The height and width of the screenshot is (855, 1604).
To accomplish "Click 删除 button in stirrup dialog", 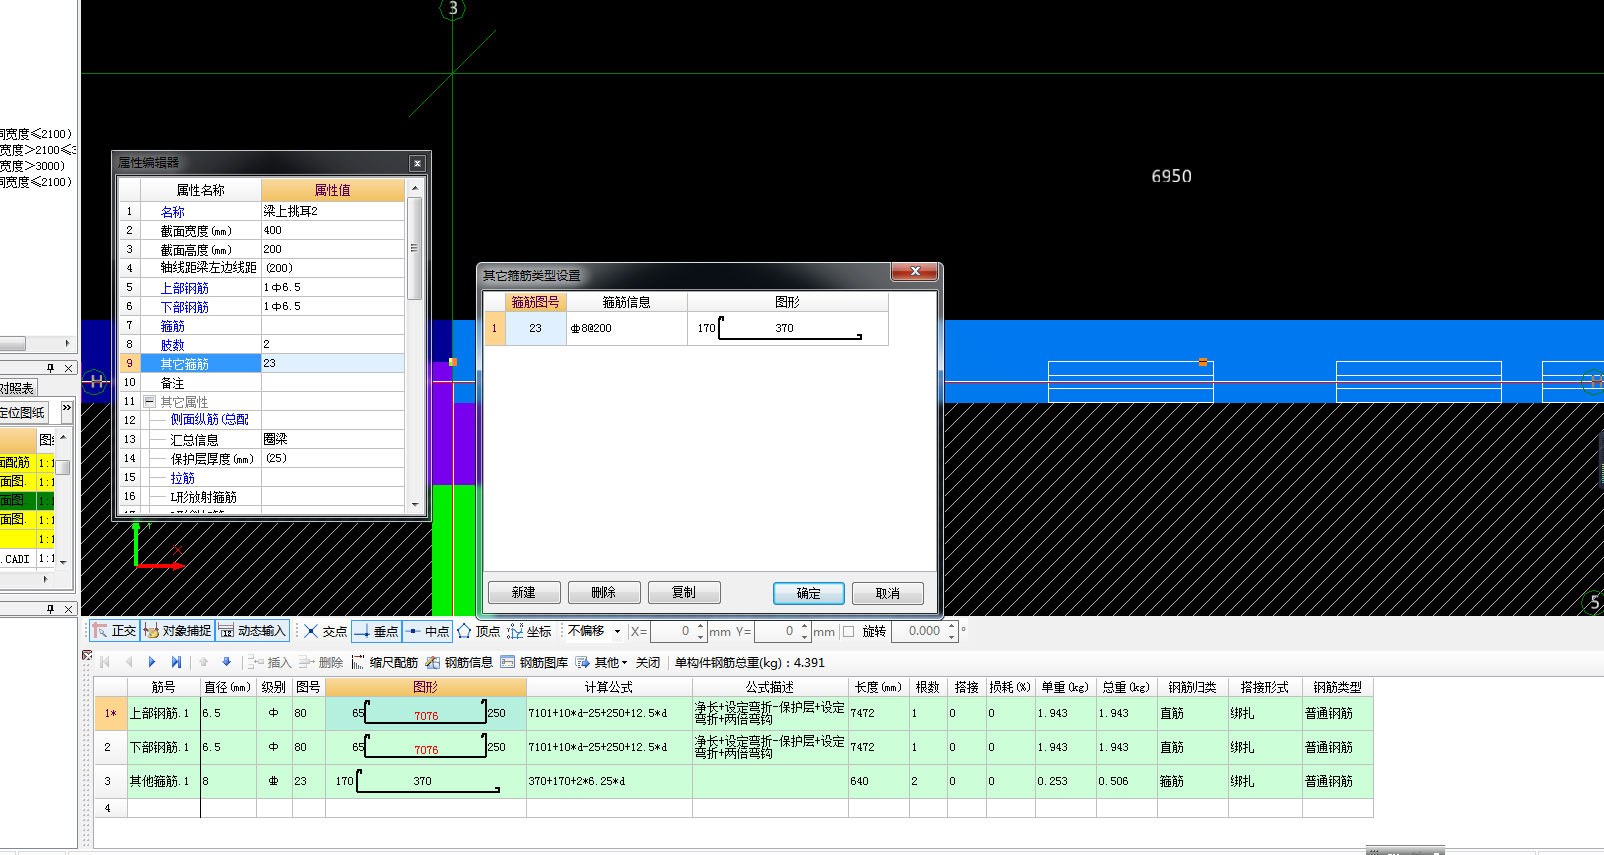I will click(604, 593).
